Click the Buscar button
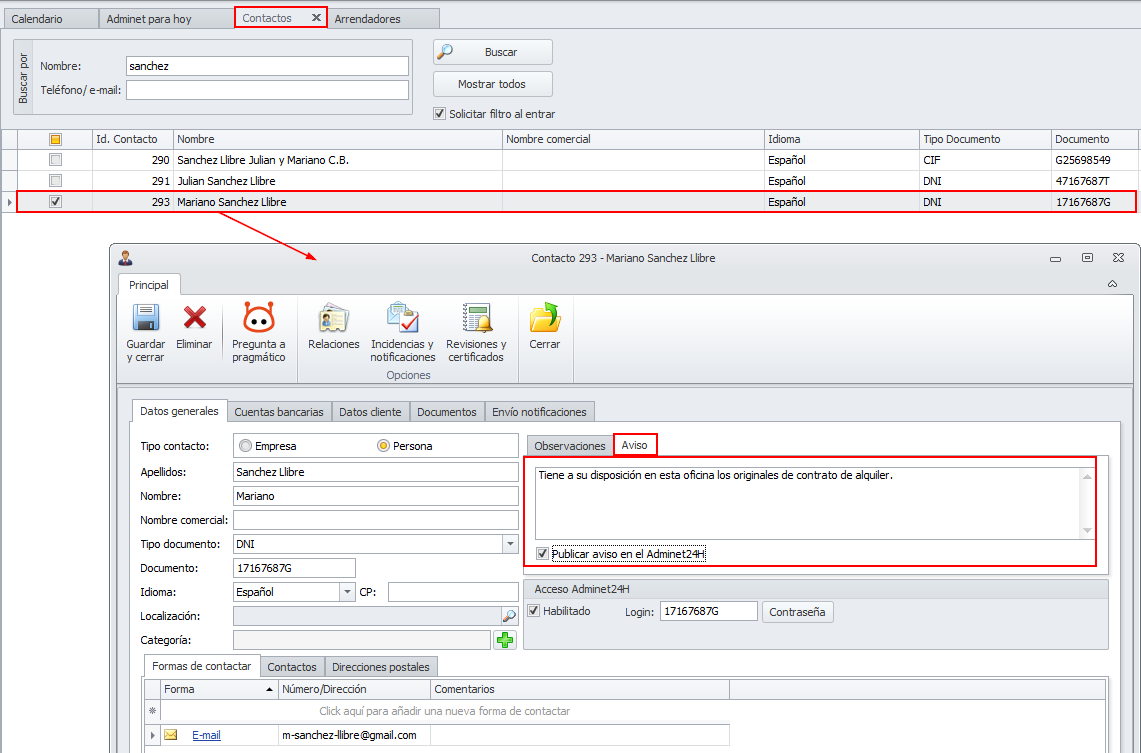The width and height of the screenshot is (1141, 753). [x=493, y=52]
